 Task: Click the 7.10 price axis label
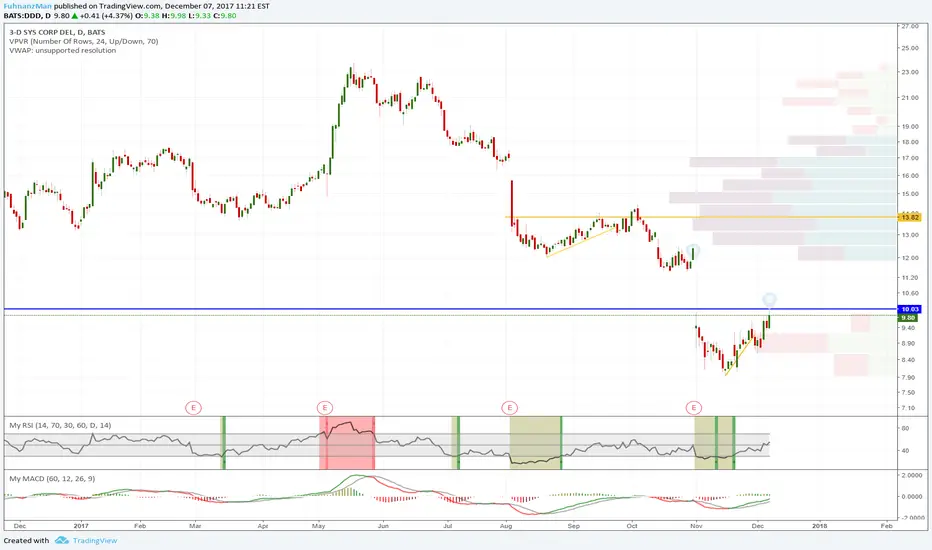[908, 407]
